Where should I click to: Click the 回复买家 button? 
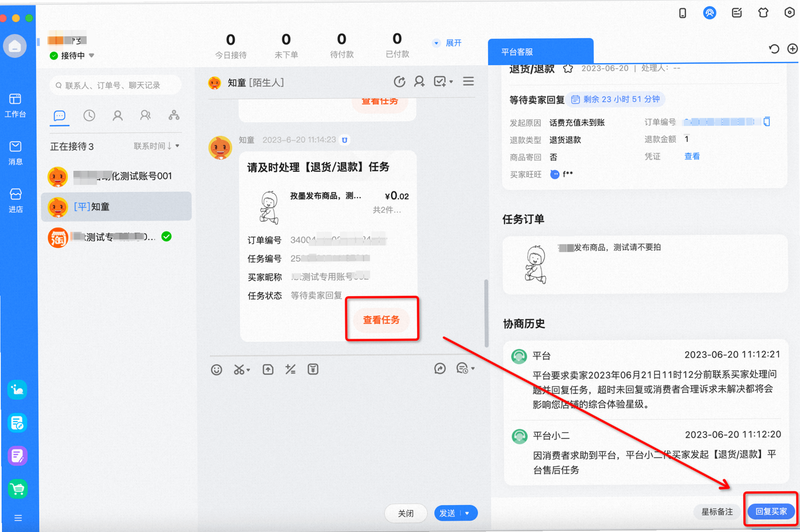pyautogui.click(x=771, y=511)
